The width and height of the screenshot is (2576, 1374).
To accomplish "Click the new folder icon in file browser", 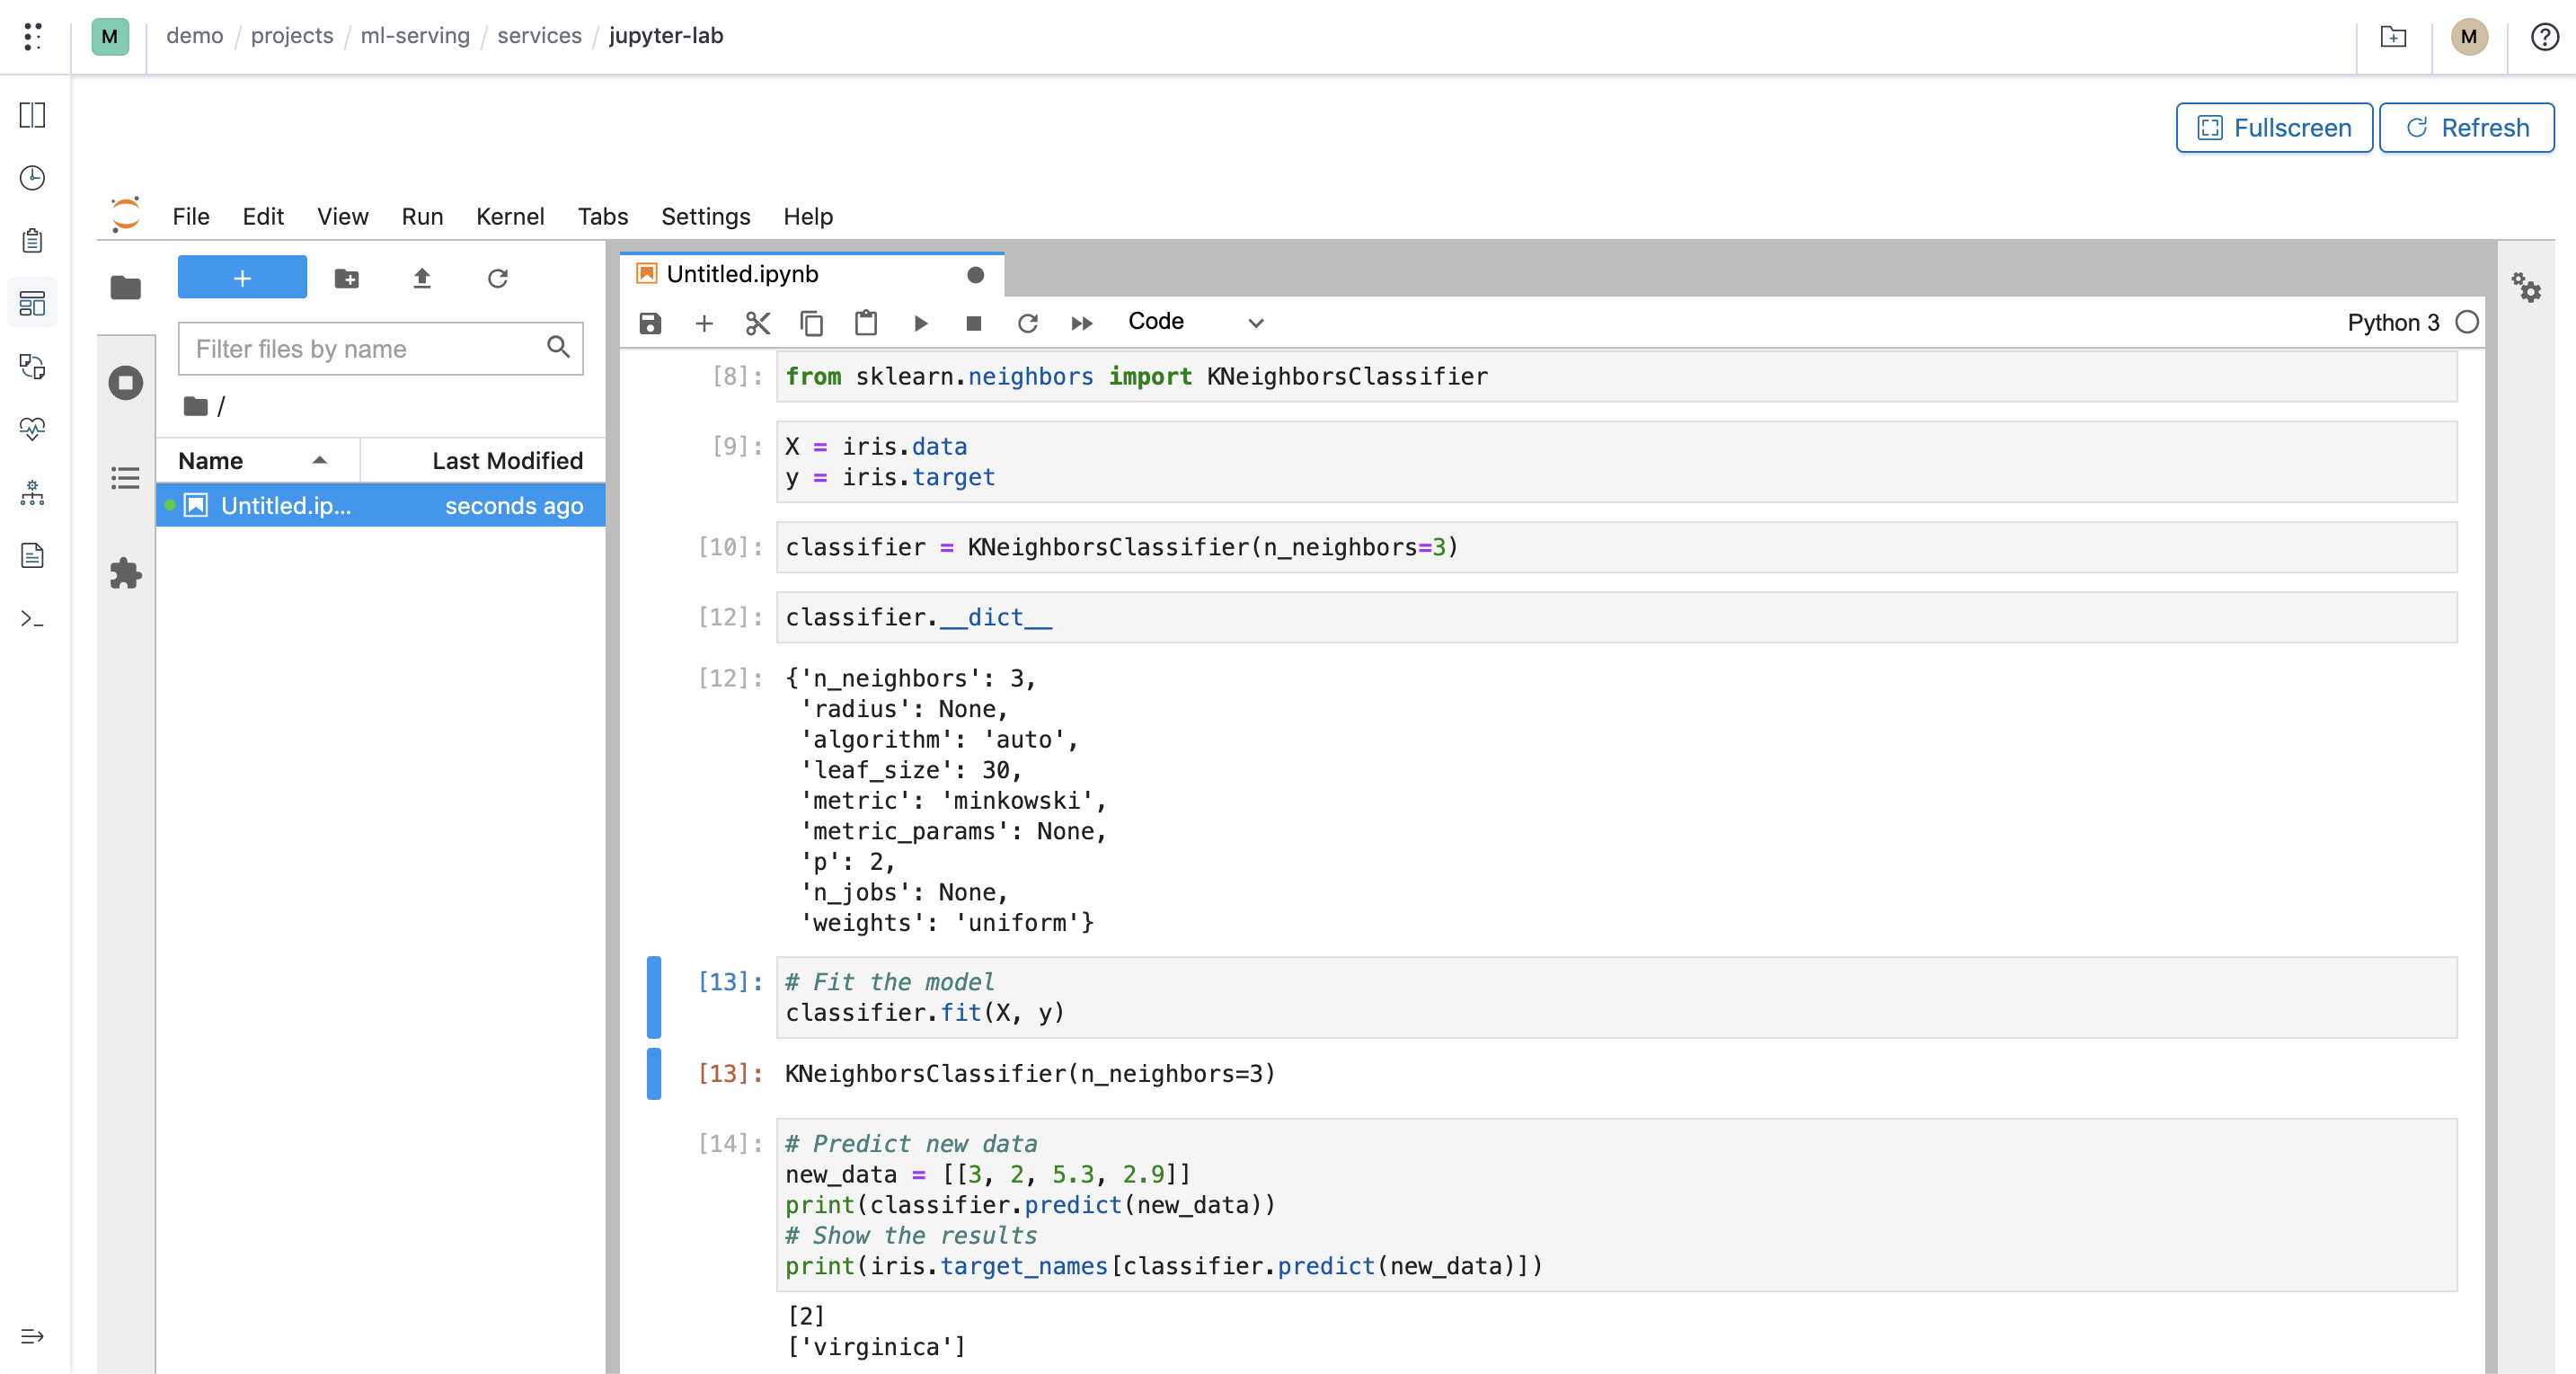I will pos(347,279).
